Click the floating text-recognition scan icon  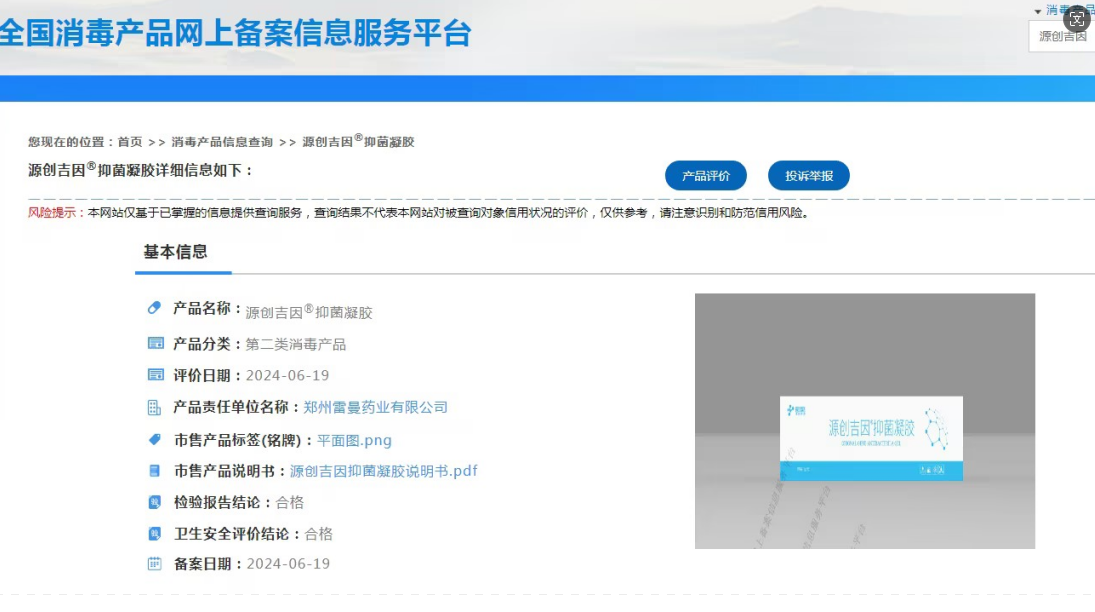[x=1077, y=19]
